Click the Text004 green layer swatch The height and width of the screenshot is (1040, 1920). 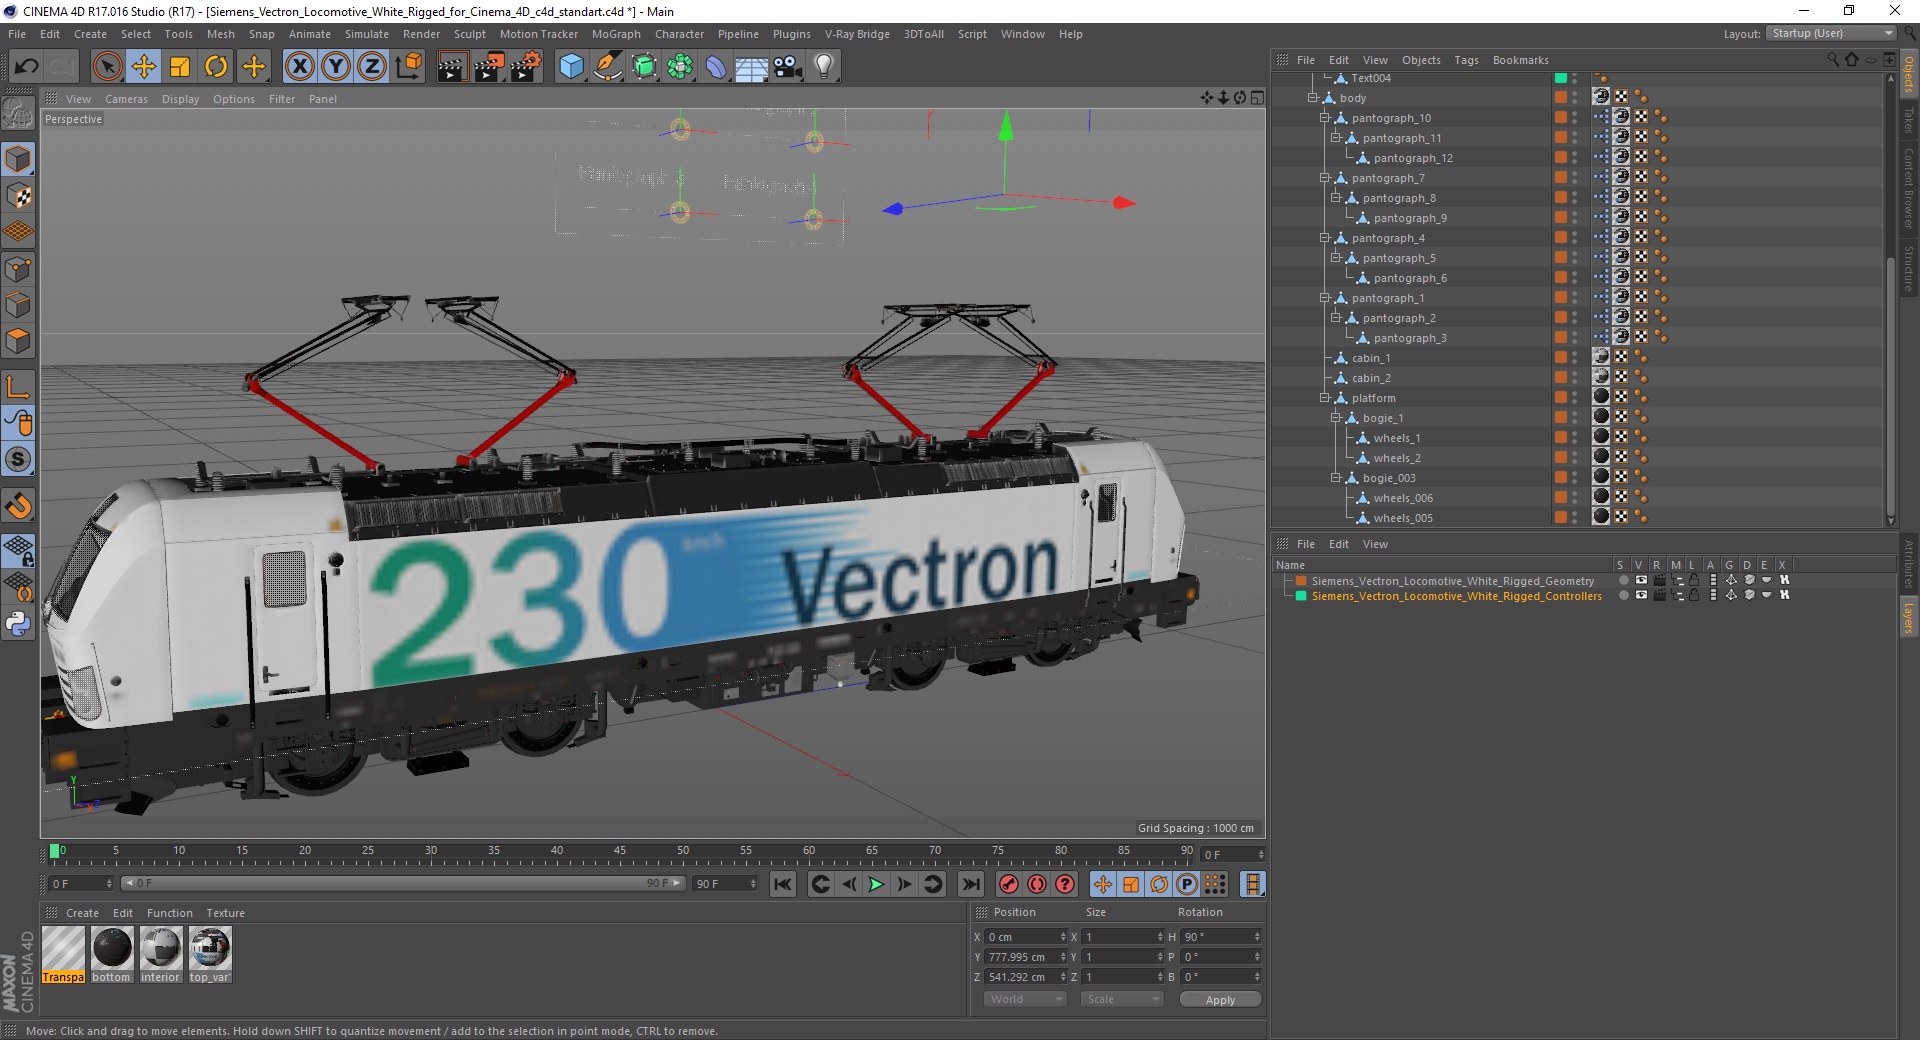[1560, 78]
